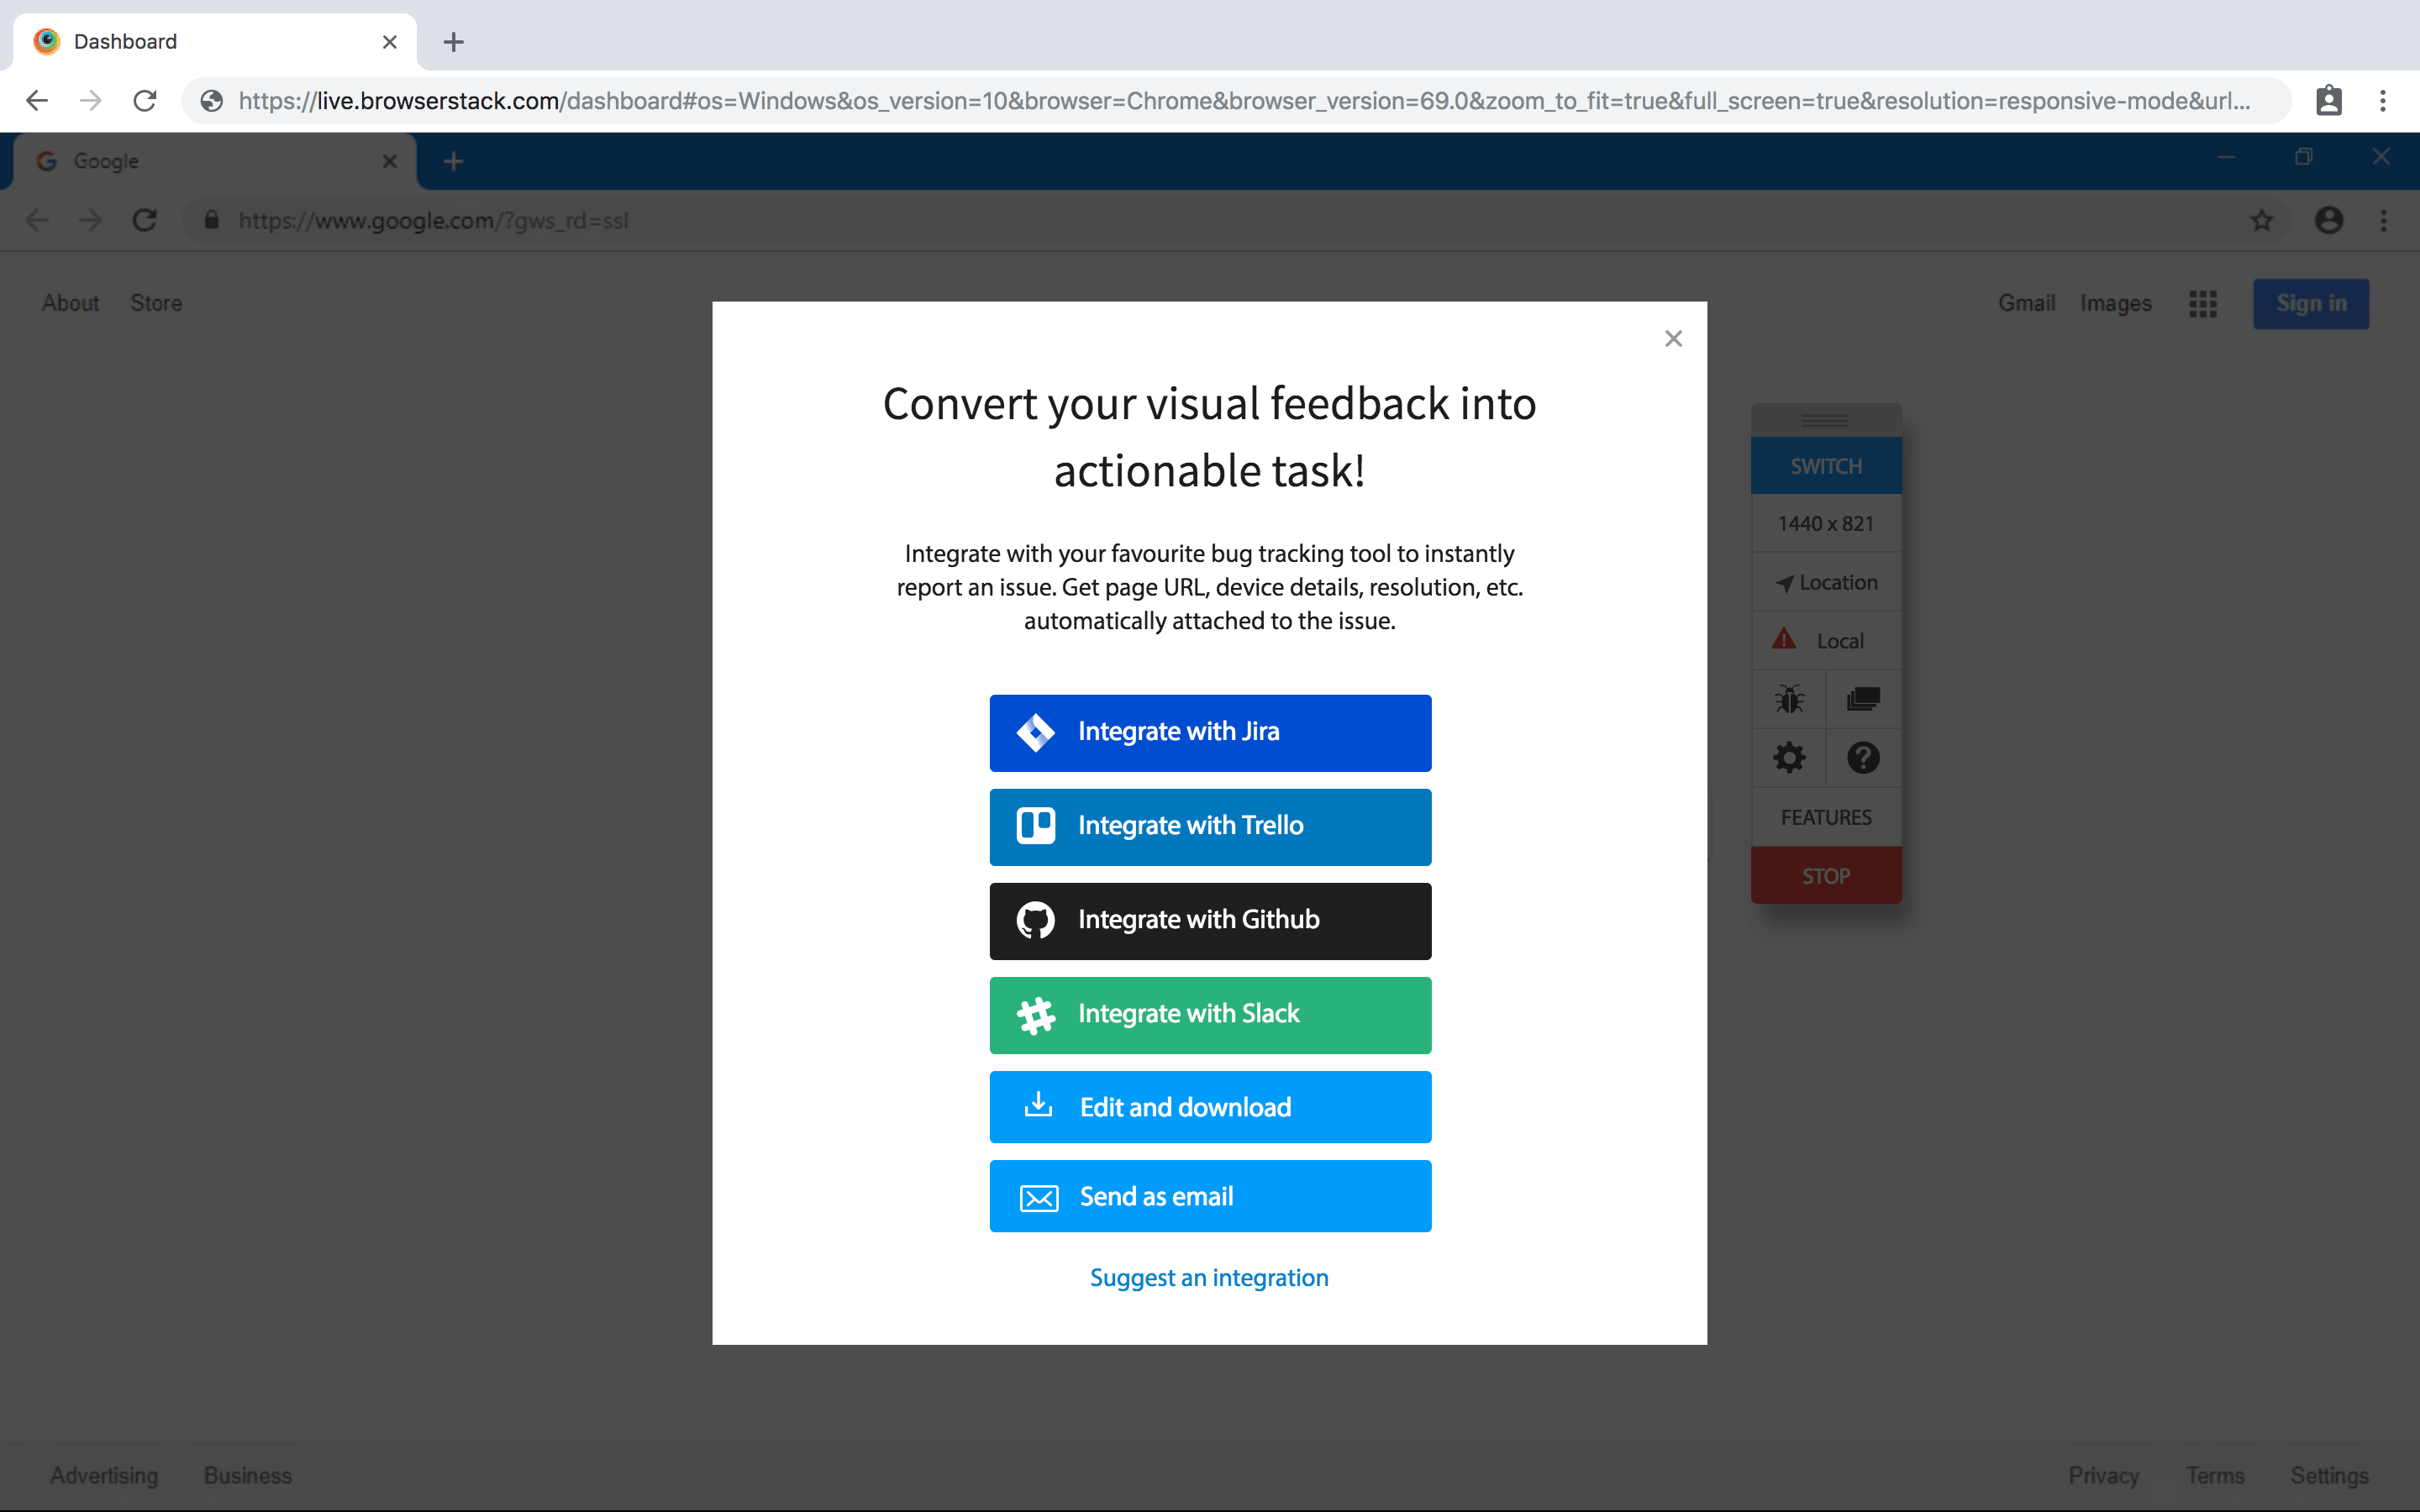Viewport: 2420px width, 1512px height.
Task: Open Privacy footer link
Action: [2103, 1475]
